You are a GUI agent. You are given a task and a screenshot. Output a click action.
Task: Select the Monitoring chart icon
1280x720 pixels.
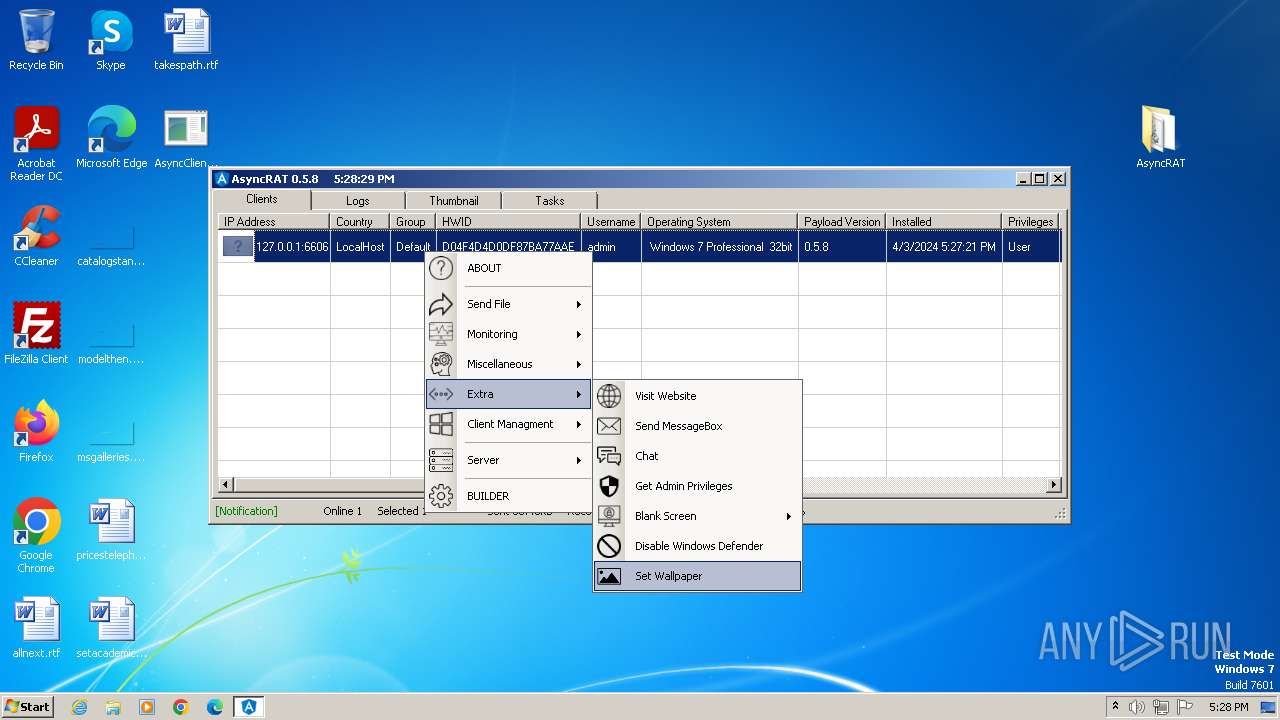[x=441, y=334]
